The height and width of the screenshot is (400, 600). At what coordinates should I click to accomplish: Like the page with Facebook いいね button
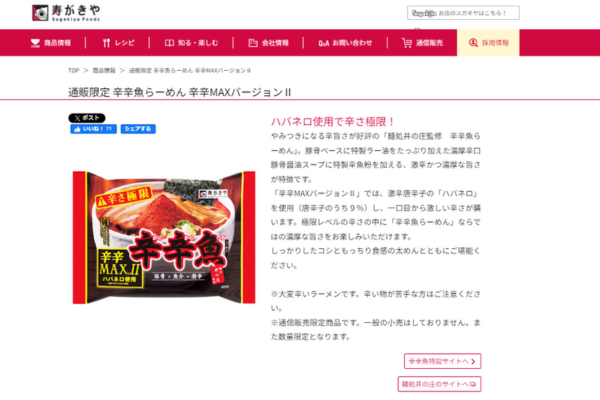click(93, 129)
